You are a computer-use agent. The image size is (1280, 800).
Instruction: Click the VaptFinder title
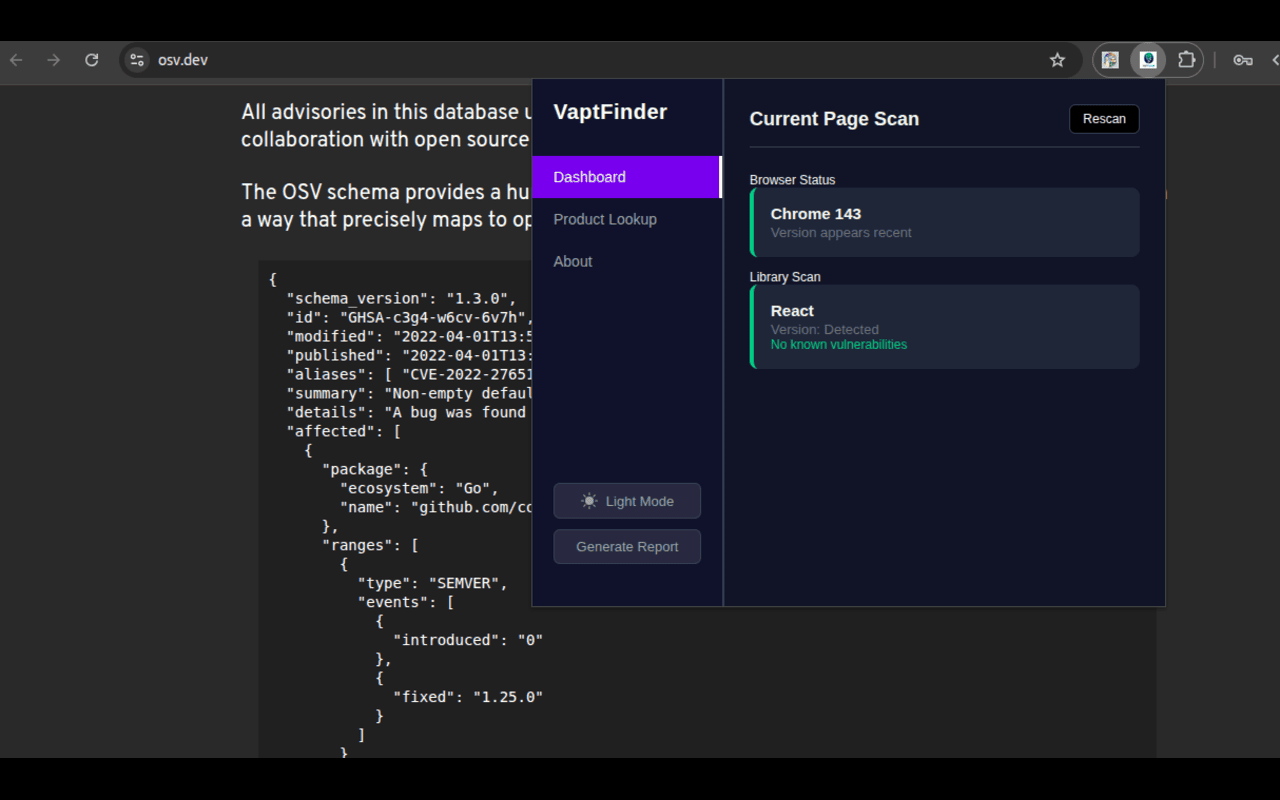point(610,112)
